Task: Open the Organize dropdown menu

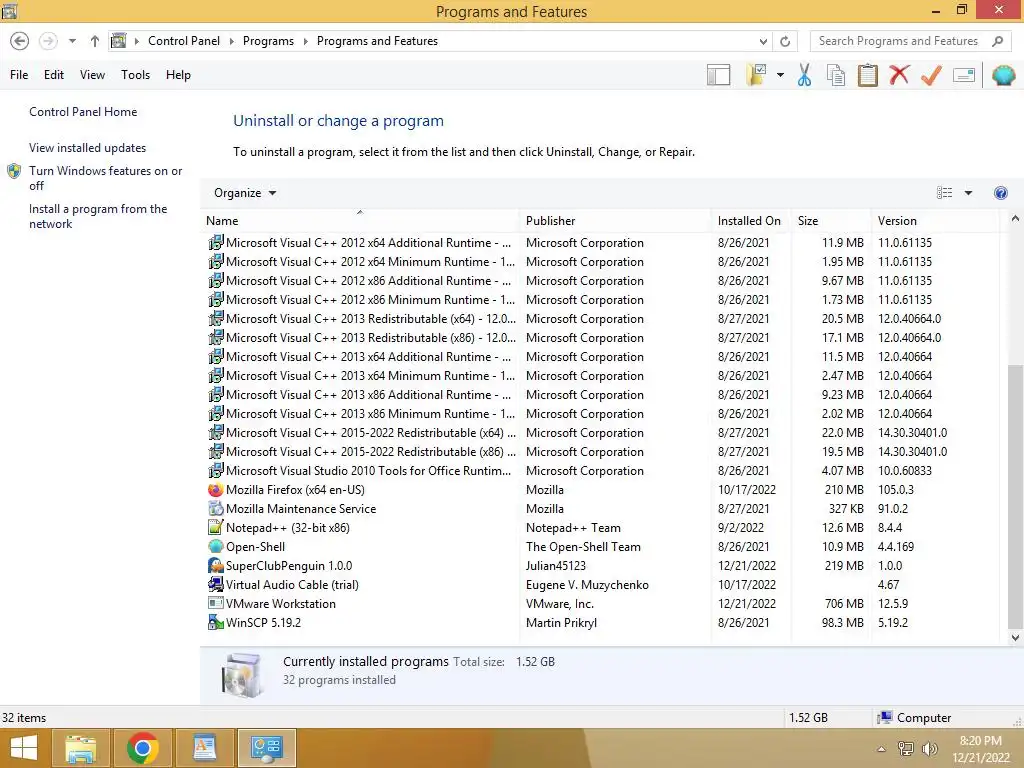Action: (245, 193)
